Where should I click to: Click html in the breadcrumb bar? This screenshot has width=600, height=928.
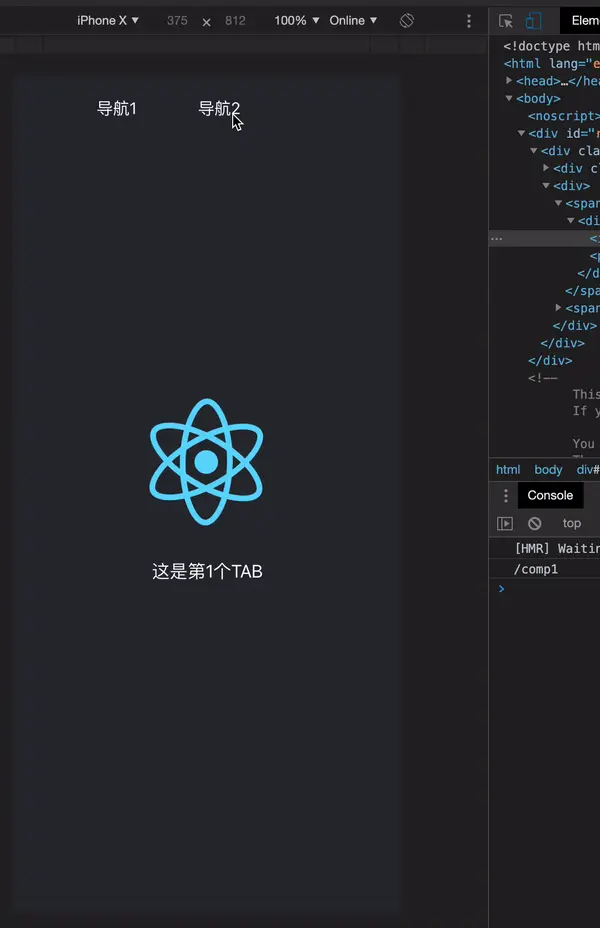[508, 469]
